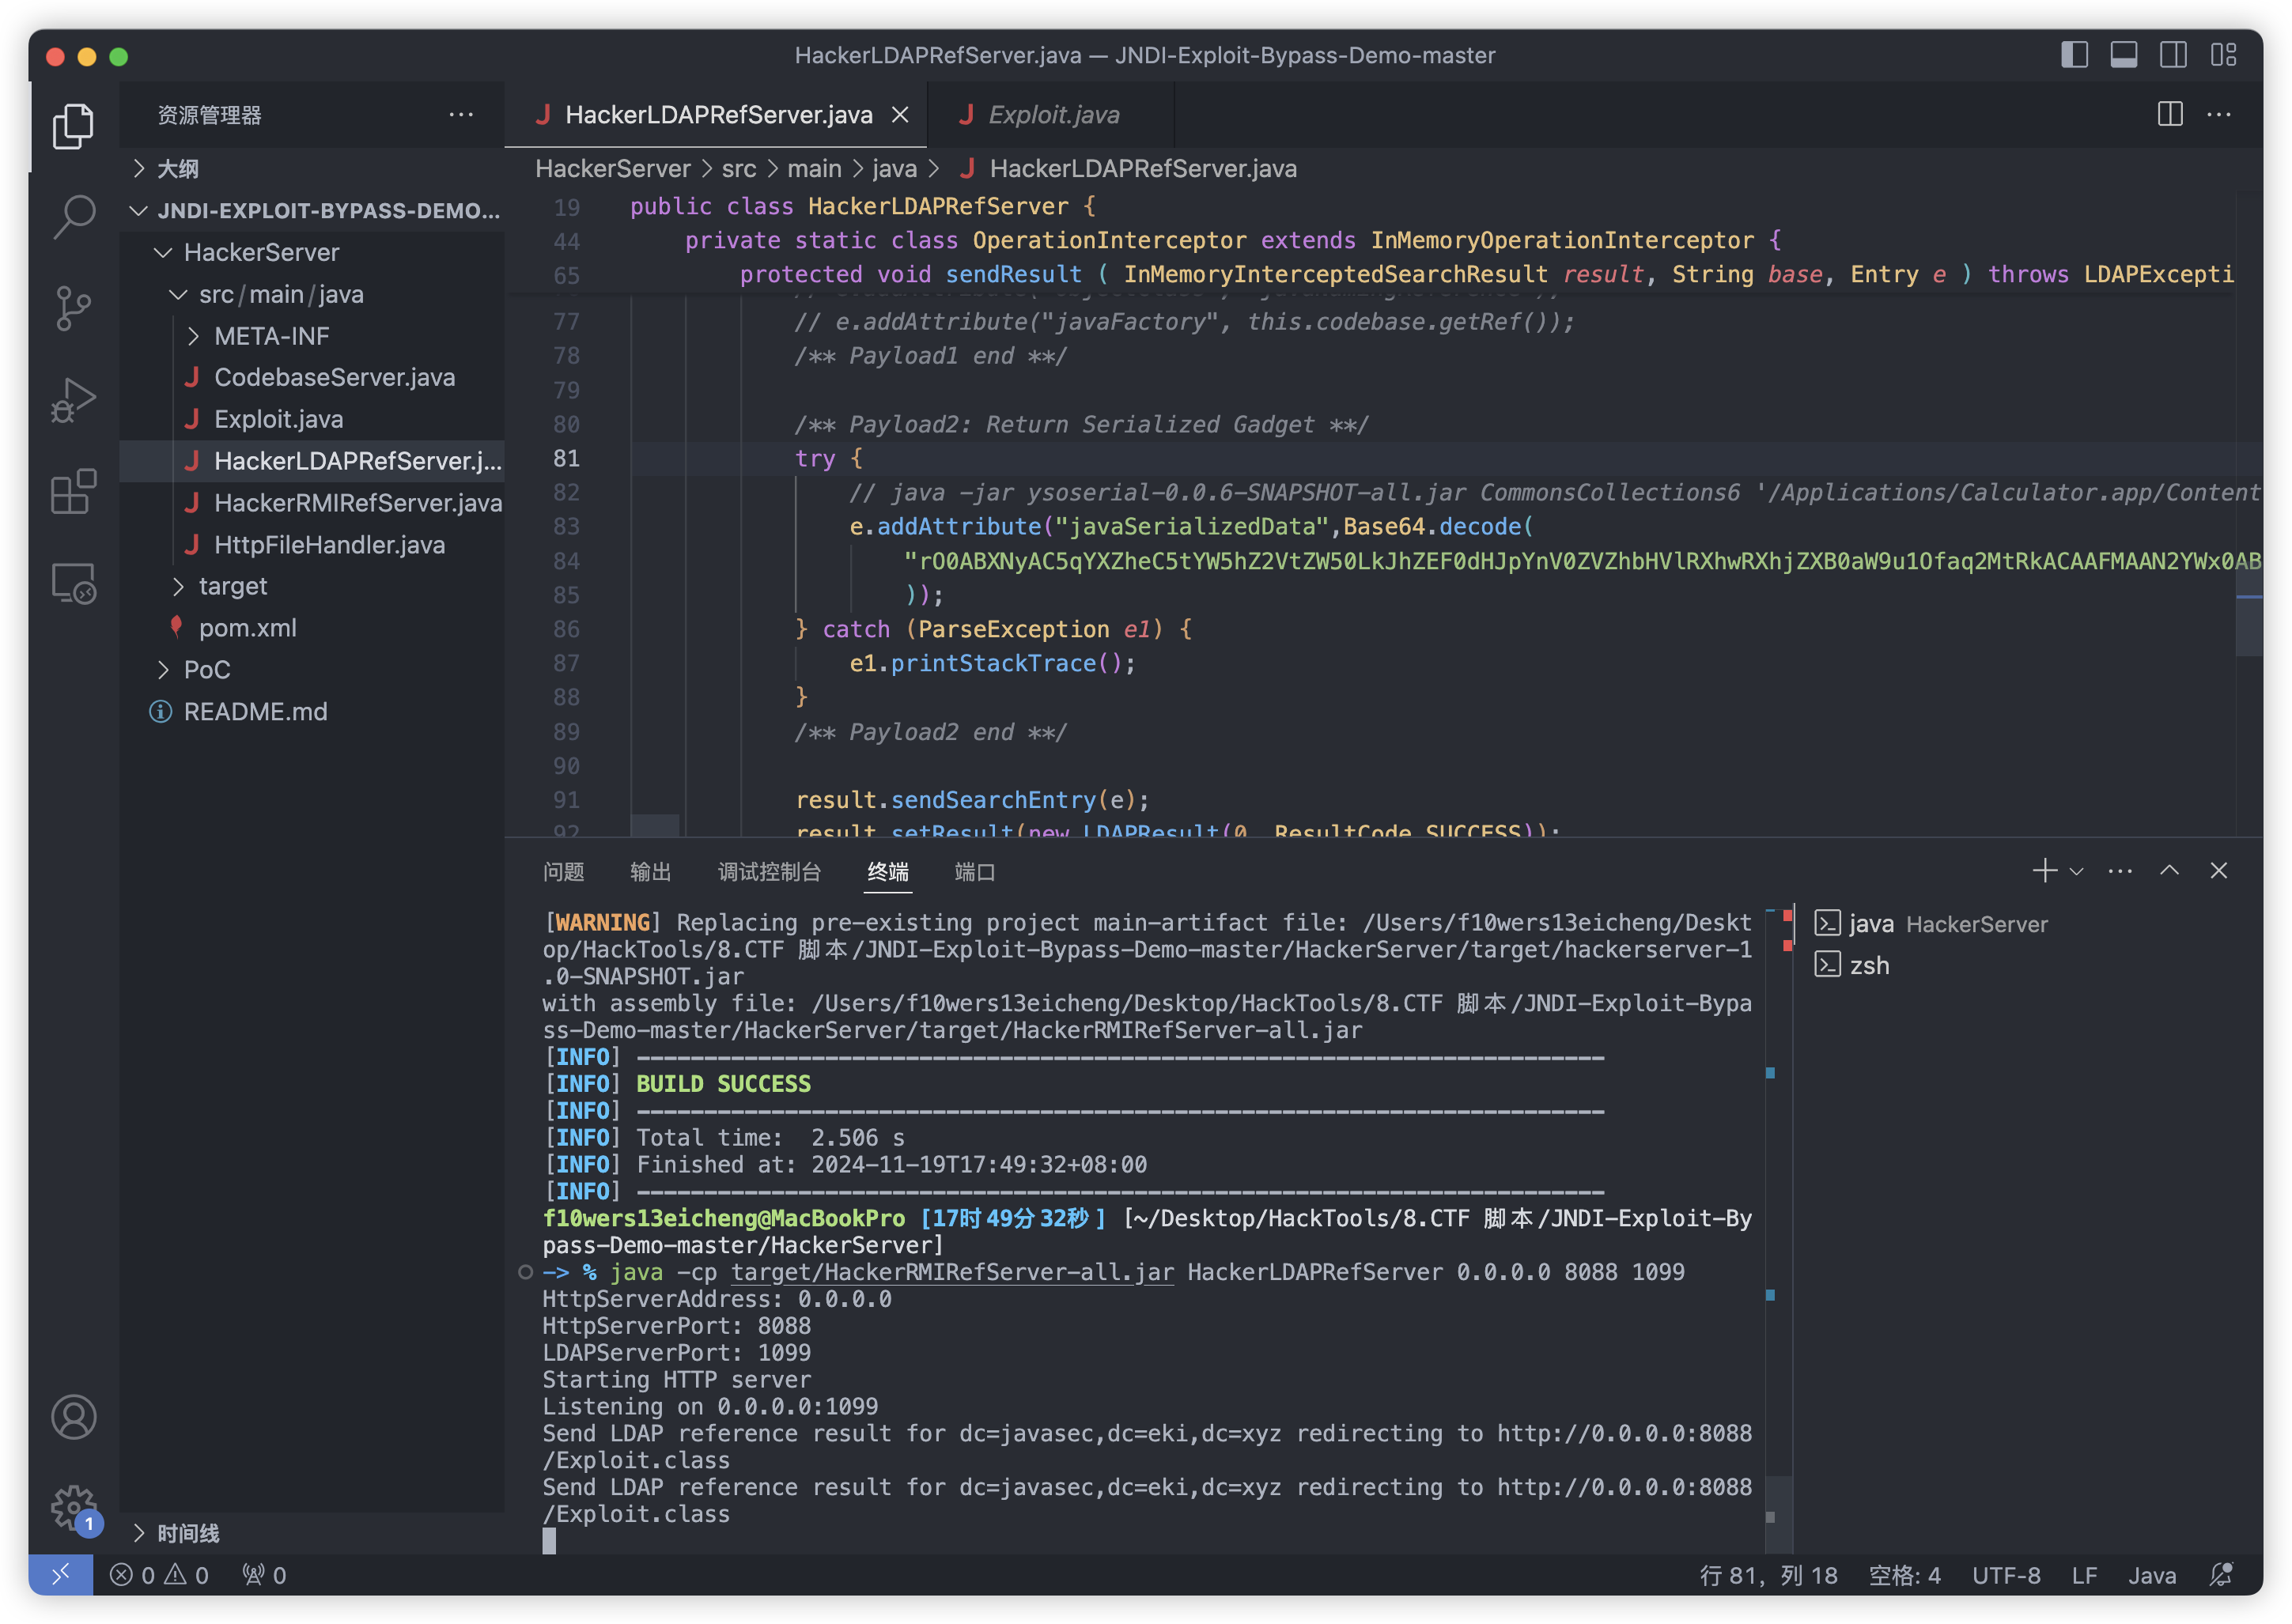This screenshot has width=2292, height=1624.
Task: Collapse the JNDI-EXPLOIT-BYPASS-DEMO root folder
Action: point(312,210)
